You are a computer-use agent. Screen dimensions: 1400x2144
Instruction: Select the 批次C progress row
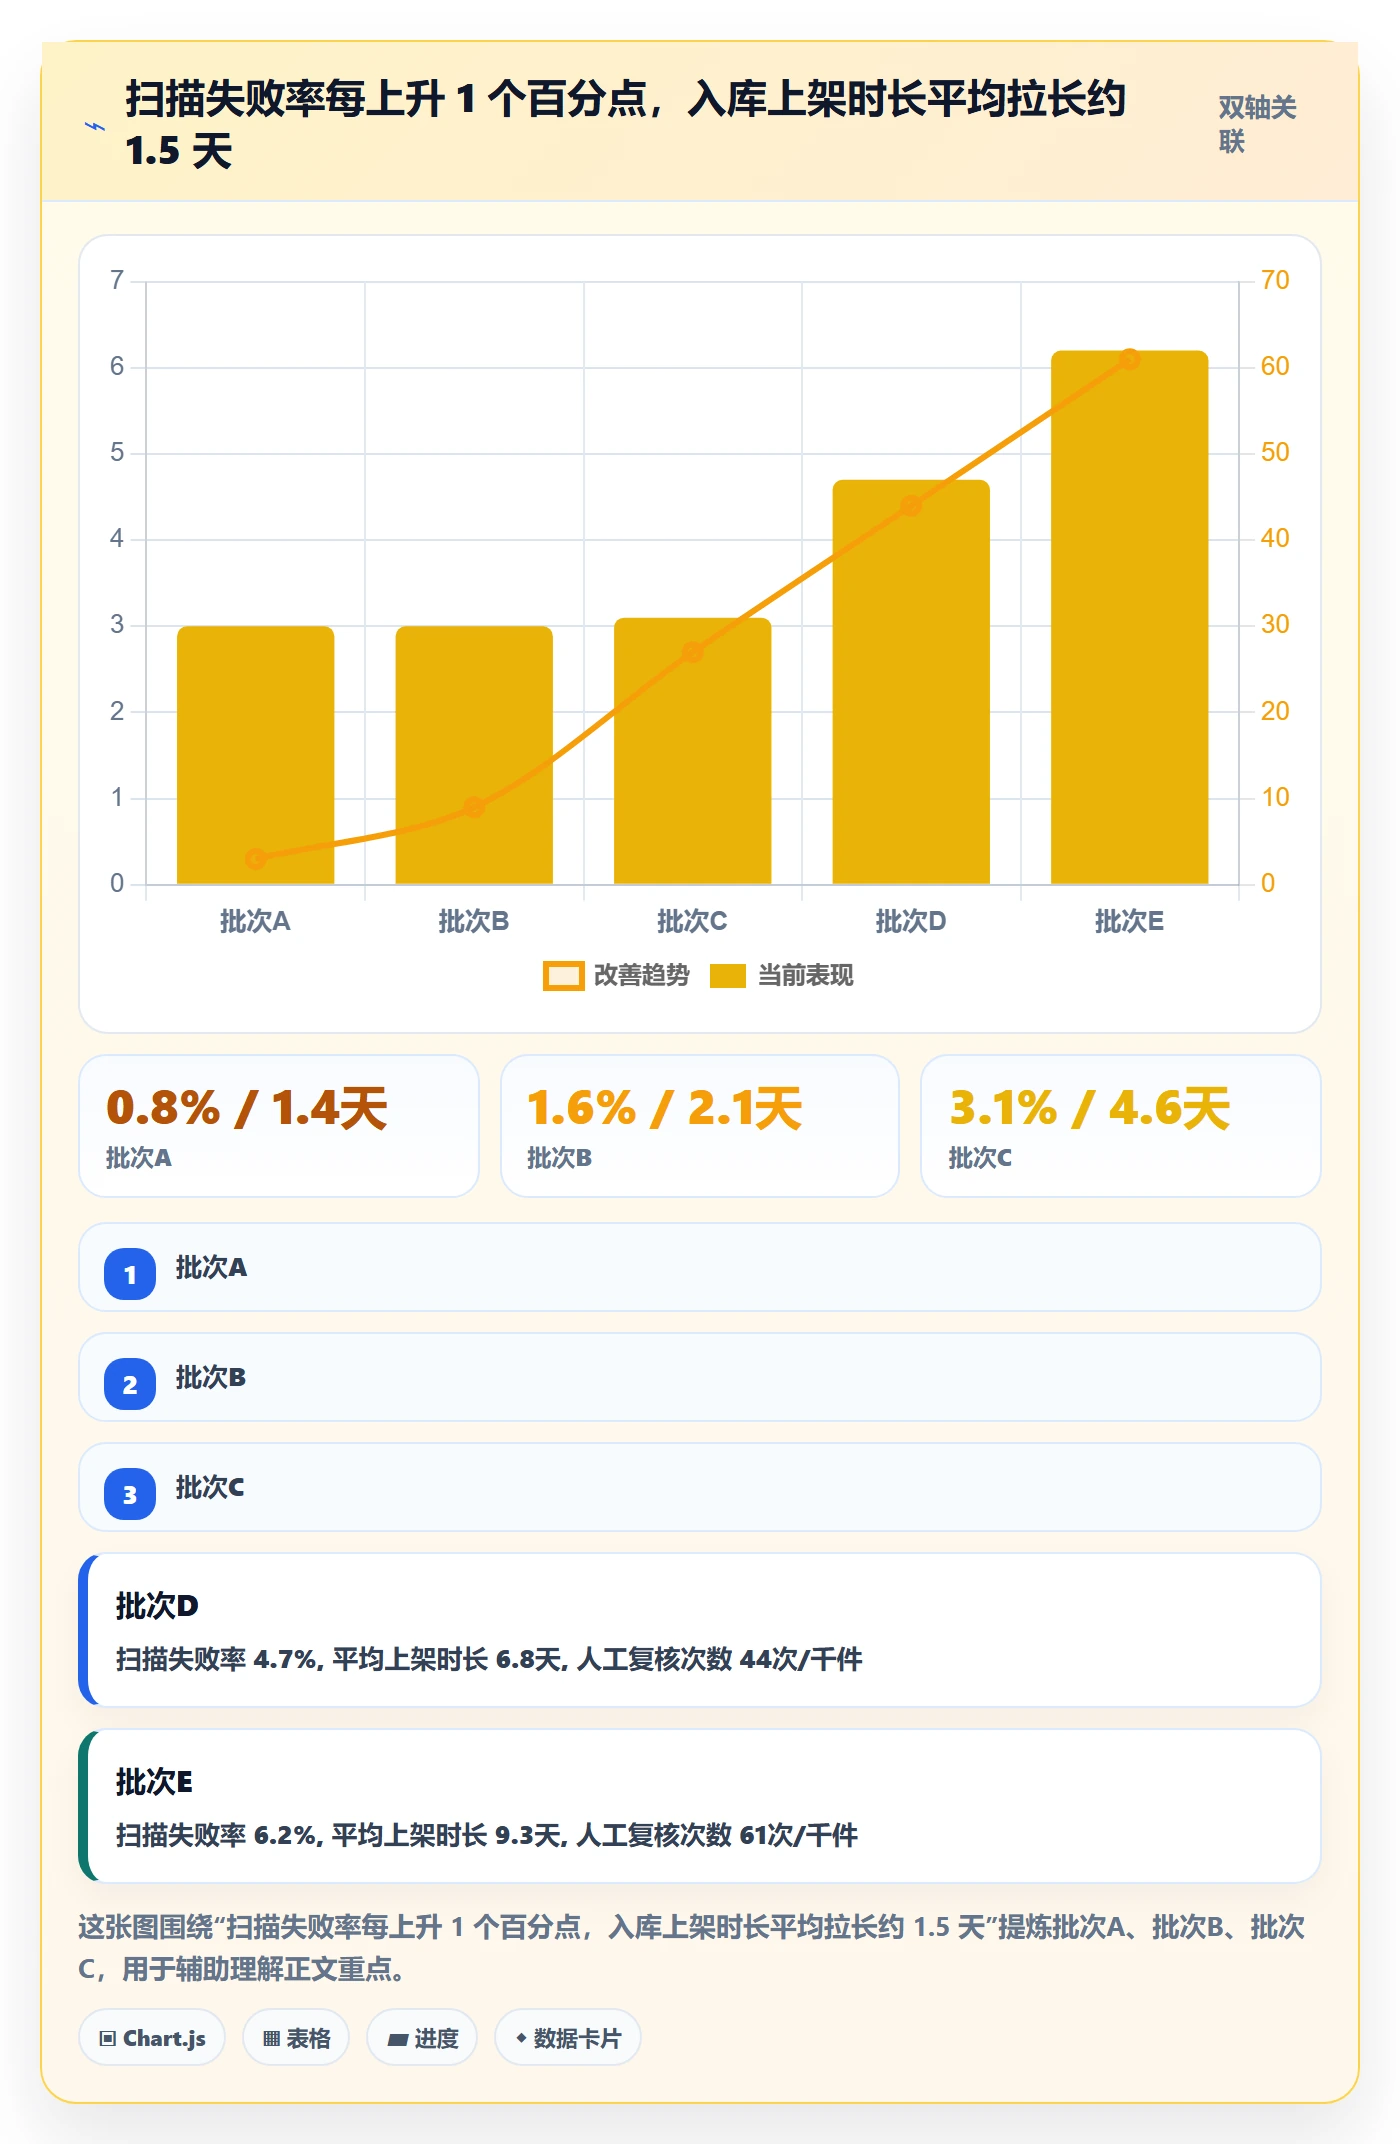point(700,1487)
